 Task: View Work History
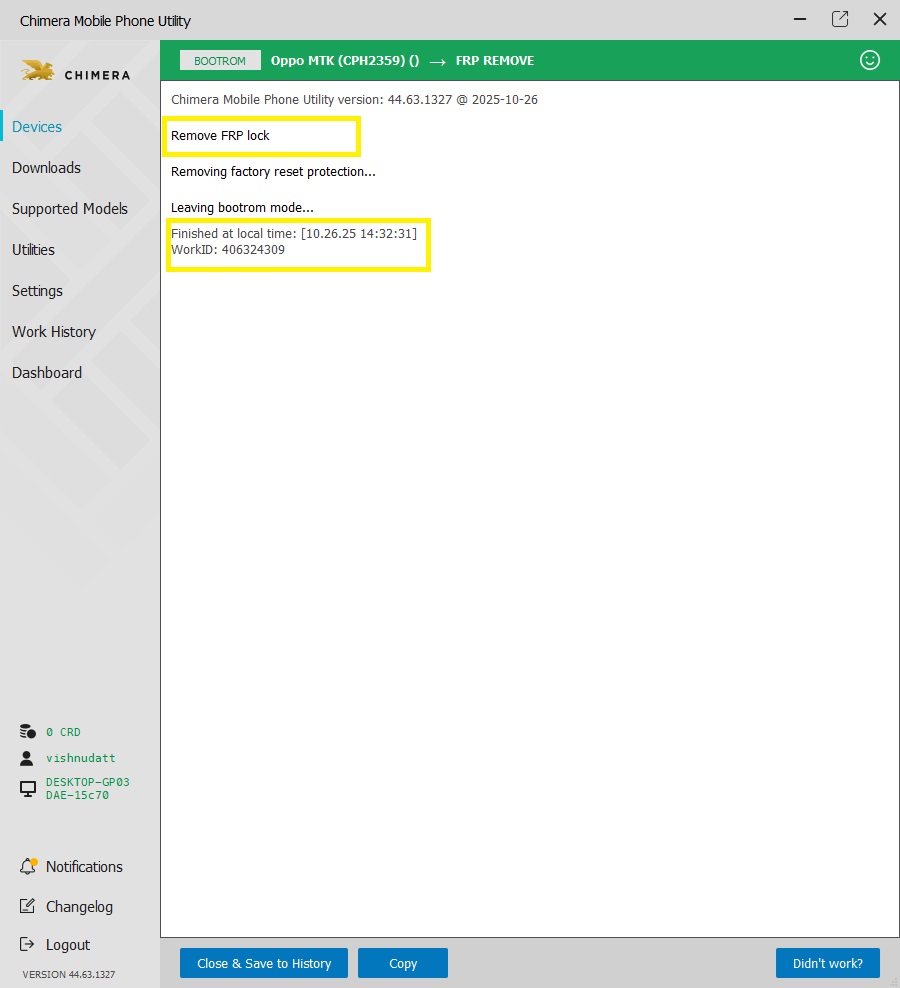54,331
